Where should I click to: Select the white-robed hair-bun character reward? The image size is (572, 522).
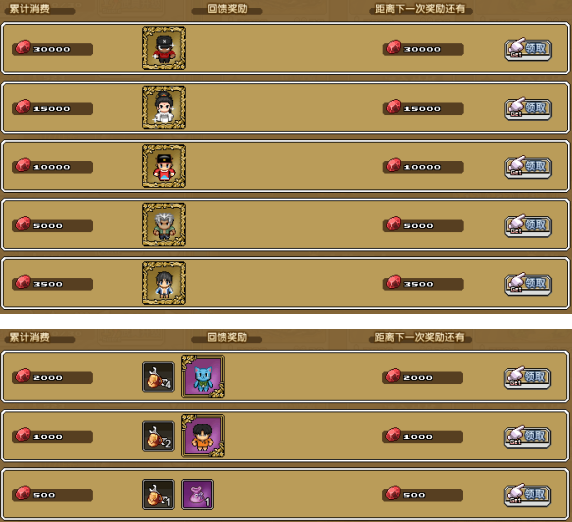tap(164, 107)
